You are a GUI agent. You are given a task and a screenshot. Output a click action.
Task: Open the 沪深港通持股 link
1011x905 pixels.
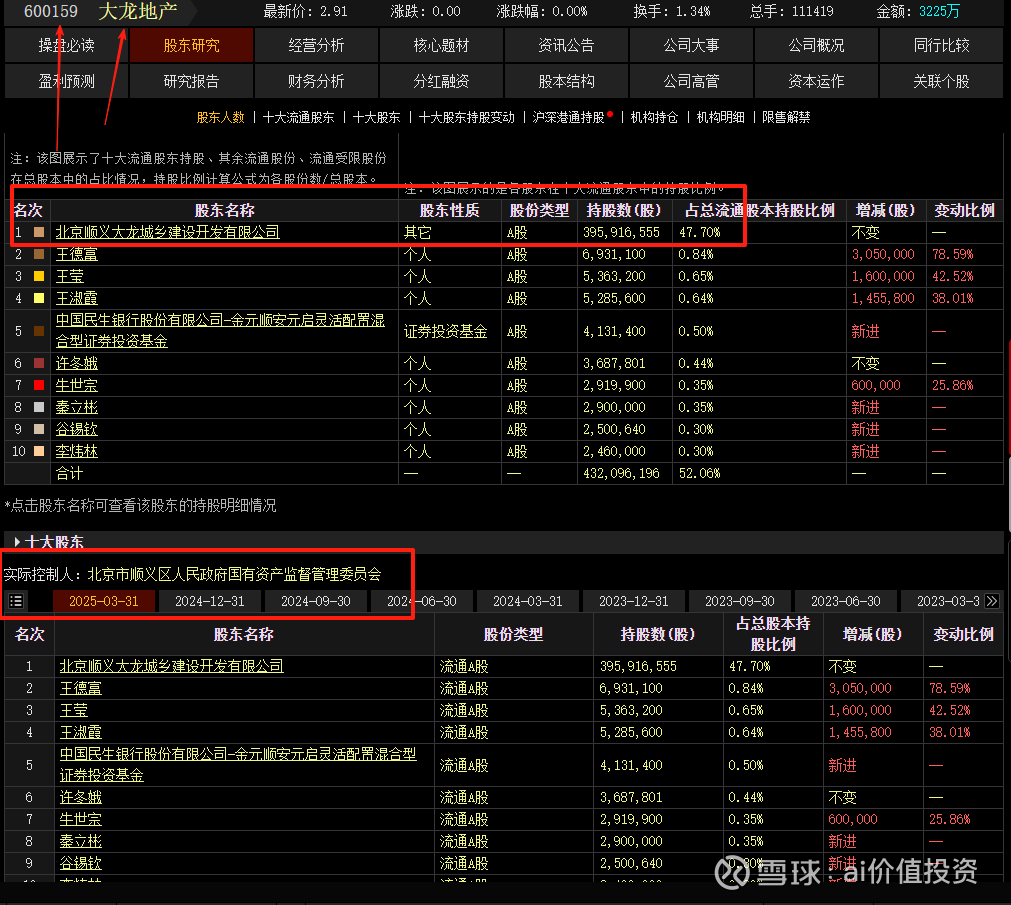click(569, 117)
